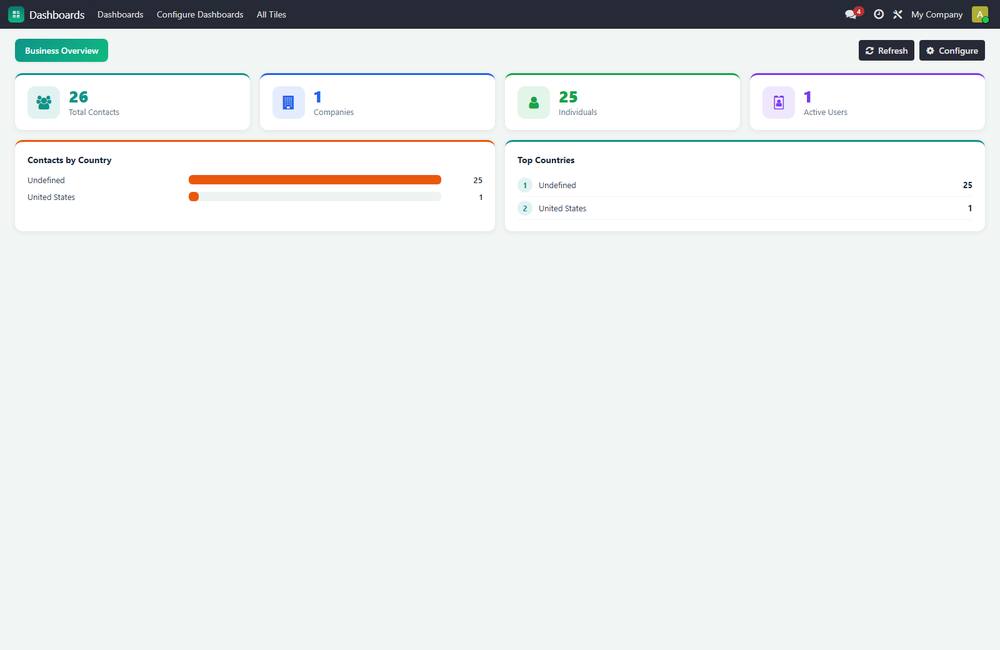Screen dimensions: 1000x650
Task: Click the United States country progress bar
Action: 315,196
